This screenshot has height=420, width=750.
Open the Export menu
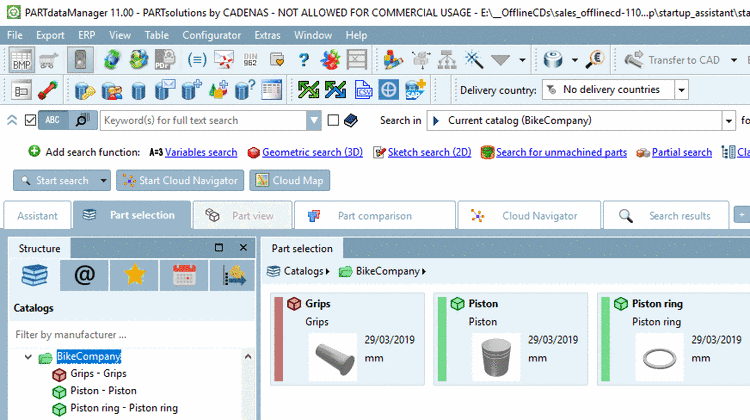(50, 35)
